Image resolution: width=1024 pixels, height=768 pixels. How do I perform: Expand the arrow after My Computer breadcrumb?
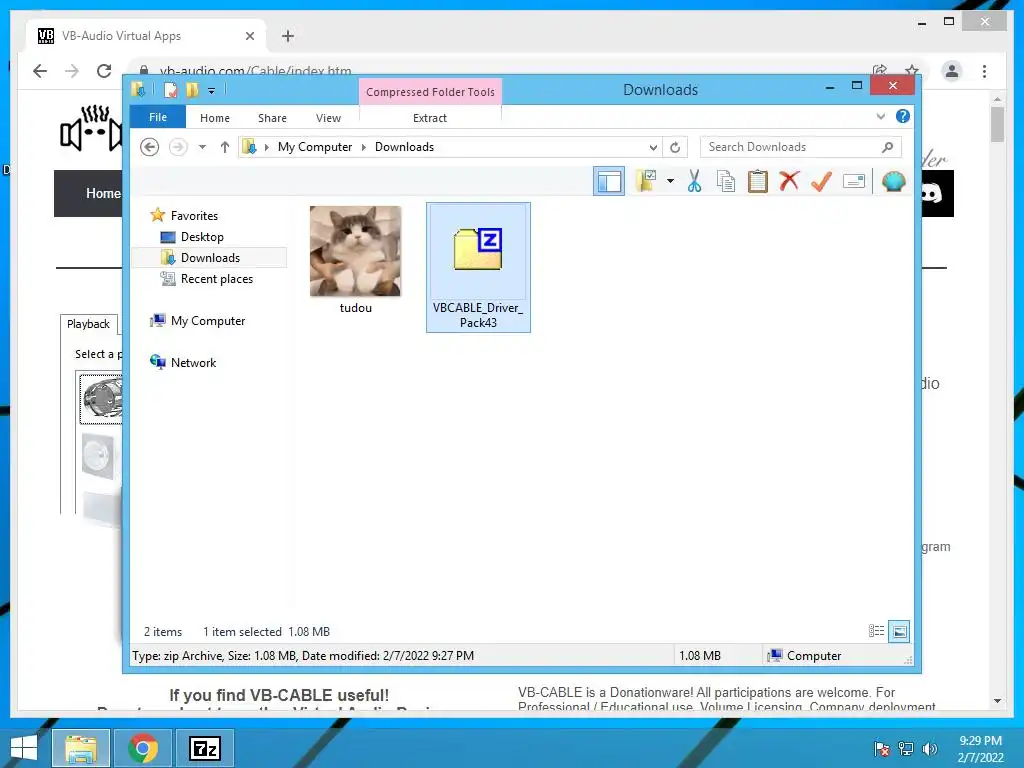click(364, 147)
